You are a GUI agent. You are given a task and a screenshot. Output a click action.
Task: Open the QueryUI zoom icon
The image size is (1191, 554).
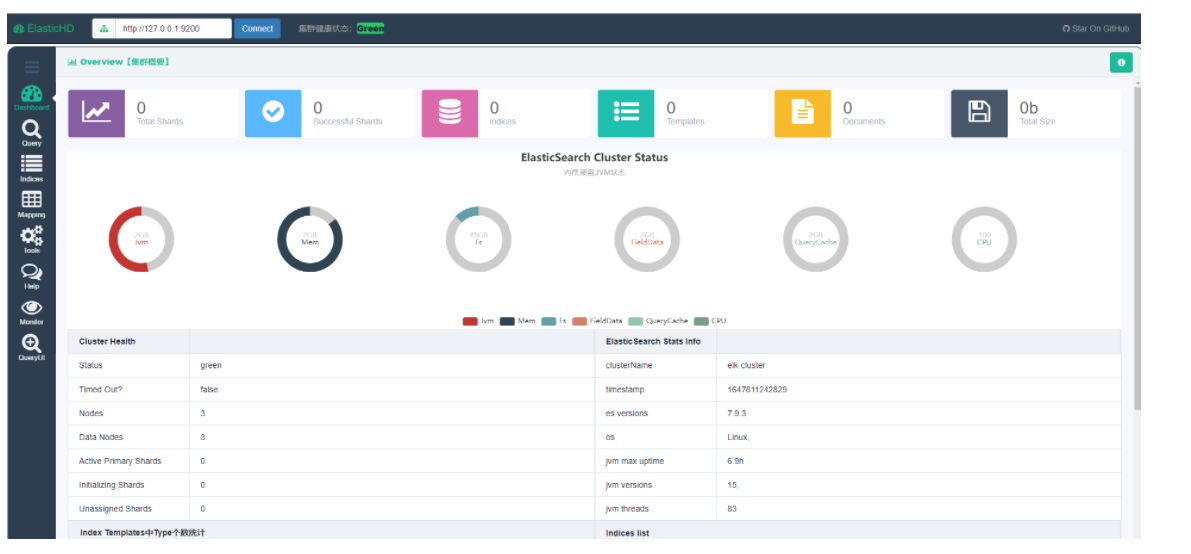tap(32, 343)
